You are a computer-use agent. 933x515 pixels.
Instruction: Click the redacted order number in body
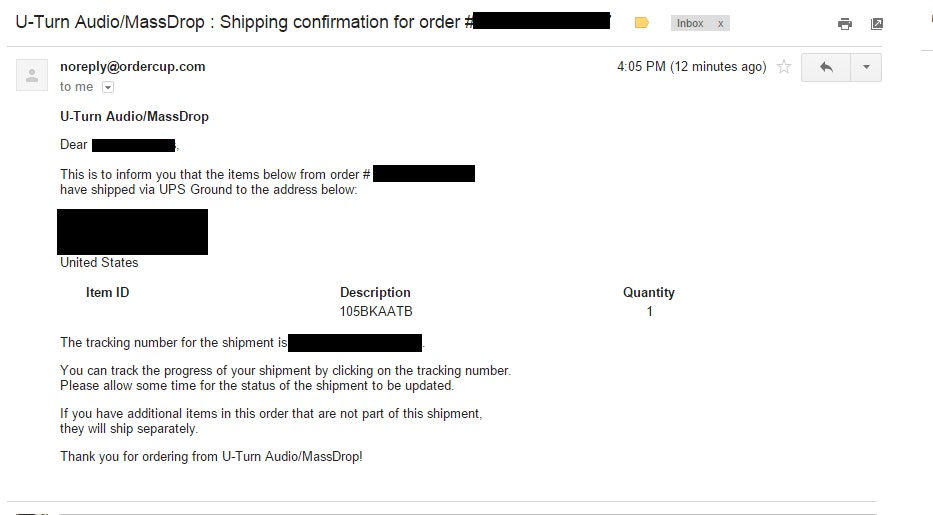(423, 174)
